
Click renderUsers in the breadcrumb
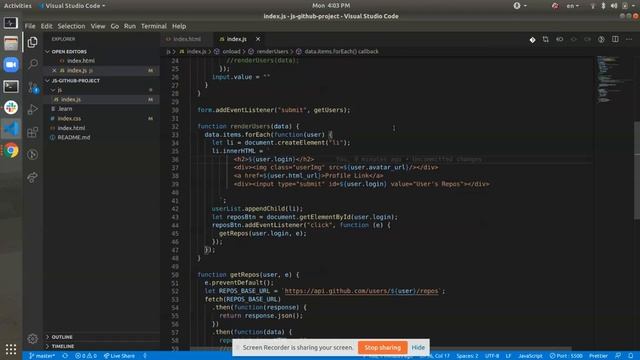272,51
